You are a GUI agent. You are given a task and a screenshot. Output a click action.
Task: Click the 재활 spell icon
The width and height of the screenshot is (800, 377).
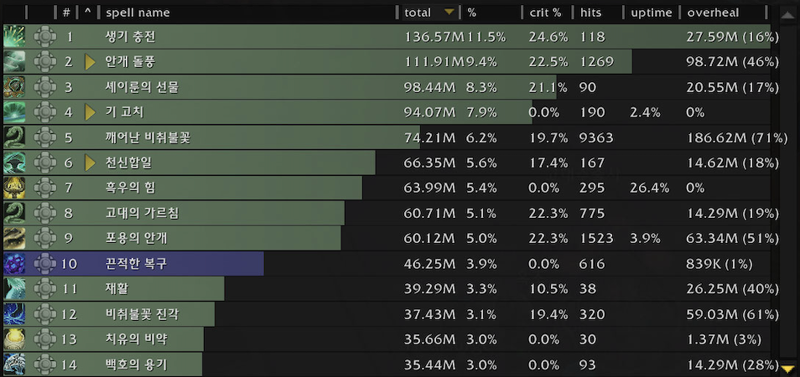14,289
